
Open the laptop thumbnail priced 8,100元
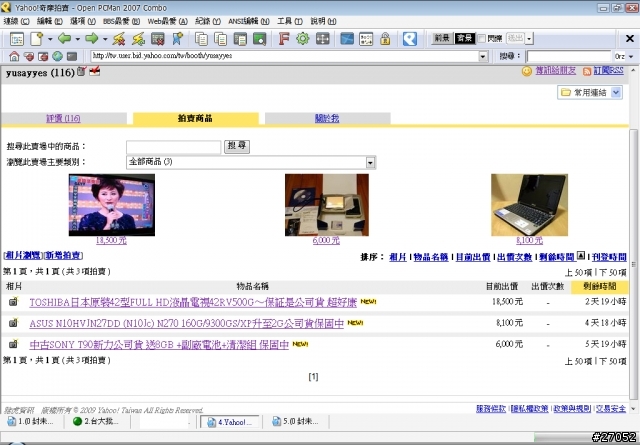[x=529, y=205]
